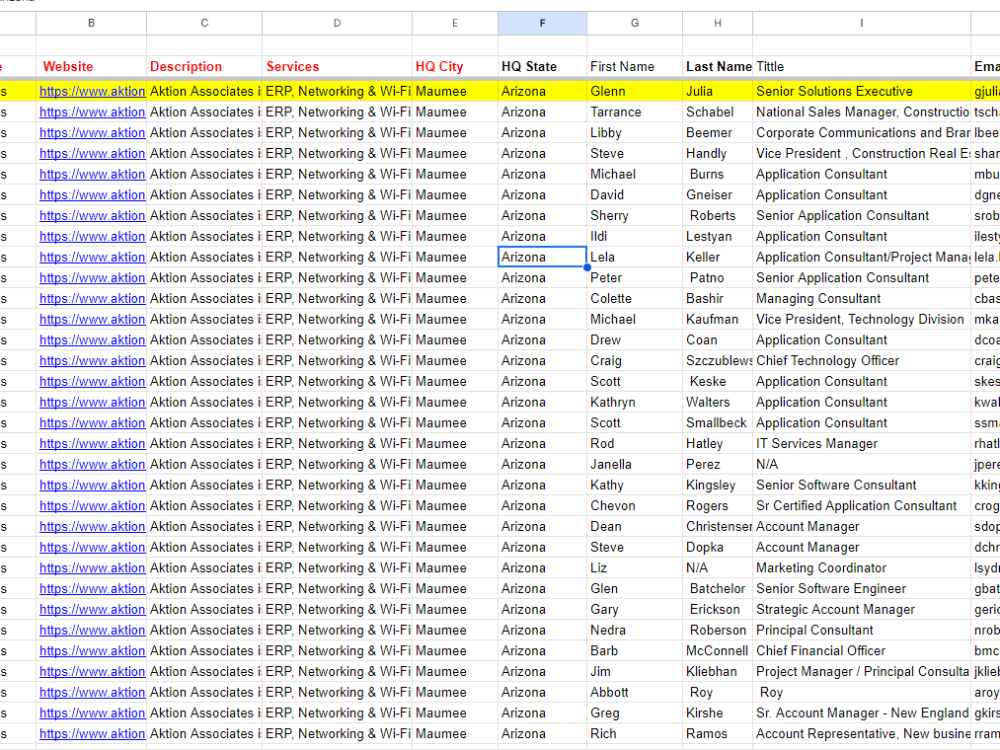Select the first name cell Nedra
The image size is (1000, 750).
point(635,630)
